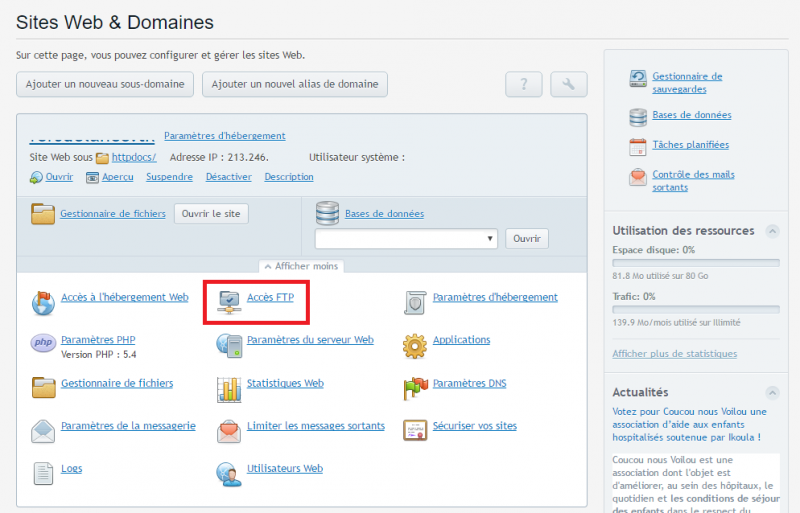800x513 pixels.
Task: Collapse the Actualités panel
Action: tap(772, 393)
